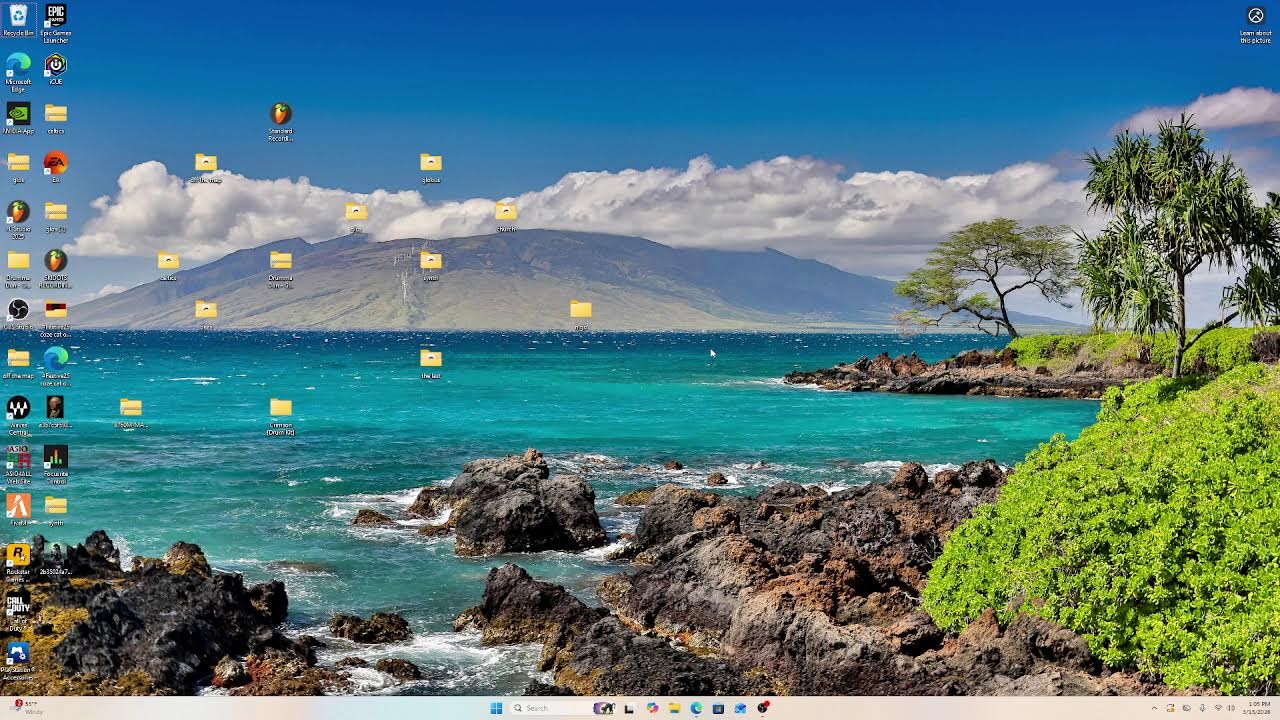The height and width of the screenshot is (720, 1280).
Task: Select the Festive25 Edge shortcut
Action: click(x=56, y=366)
